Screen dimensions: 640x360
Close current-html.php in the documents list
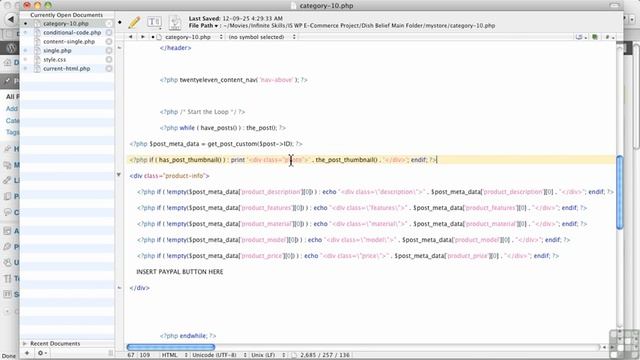(x=109, y=69)
